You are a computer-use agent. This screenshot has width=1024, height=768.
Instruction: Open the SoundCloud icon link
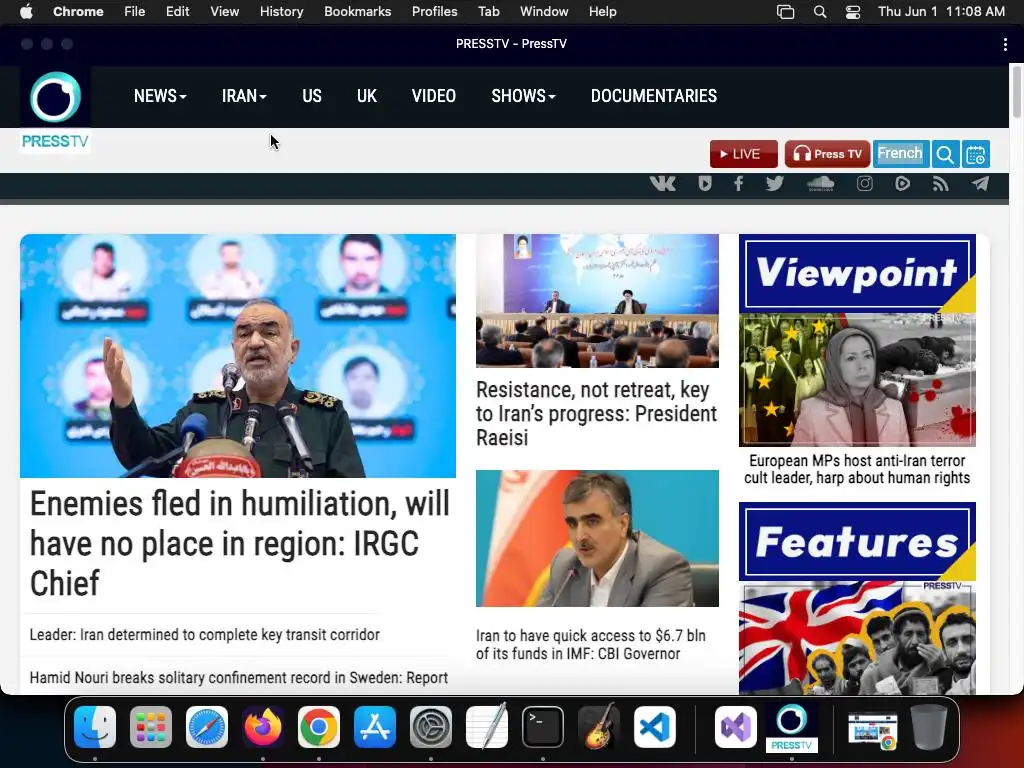821,184
